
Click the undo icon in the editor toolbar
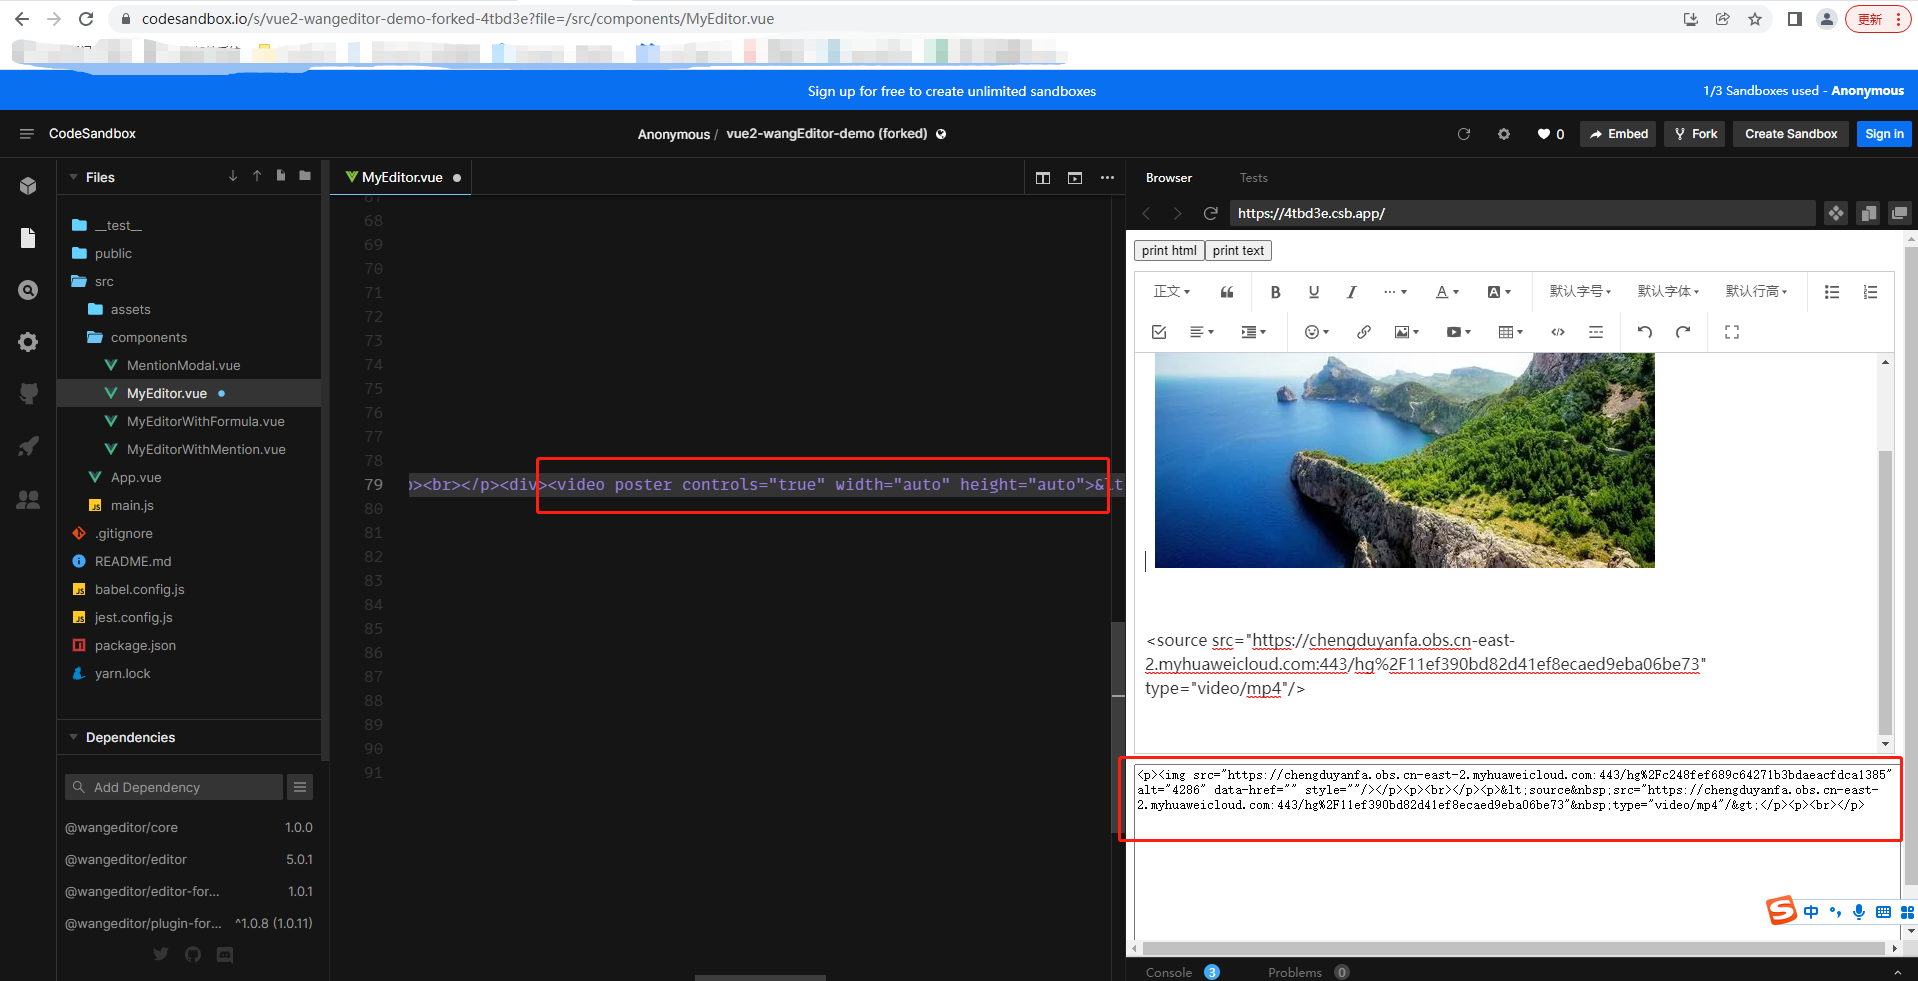pyautogui.click(x=1644, y=331)
